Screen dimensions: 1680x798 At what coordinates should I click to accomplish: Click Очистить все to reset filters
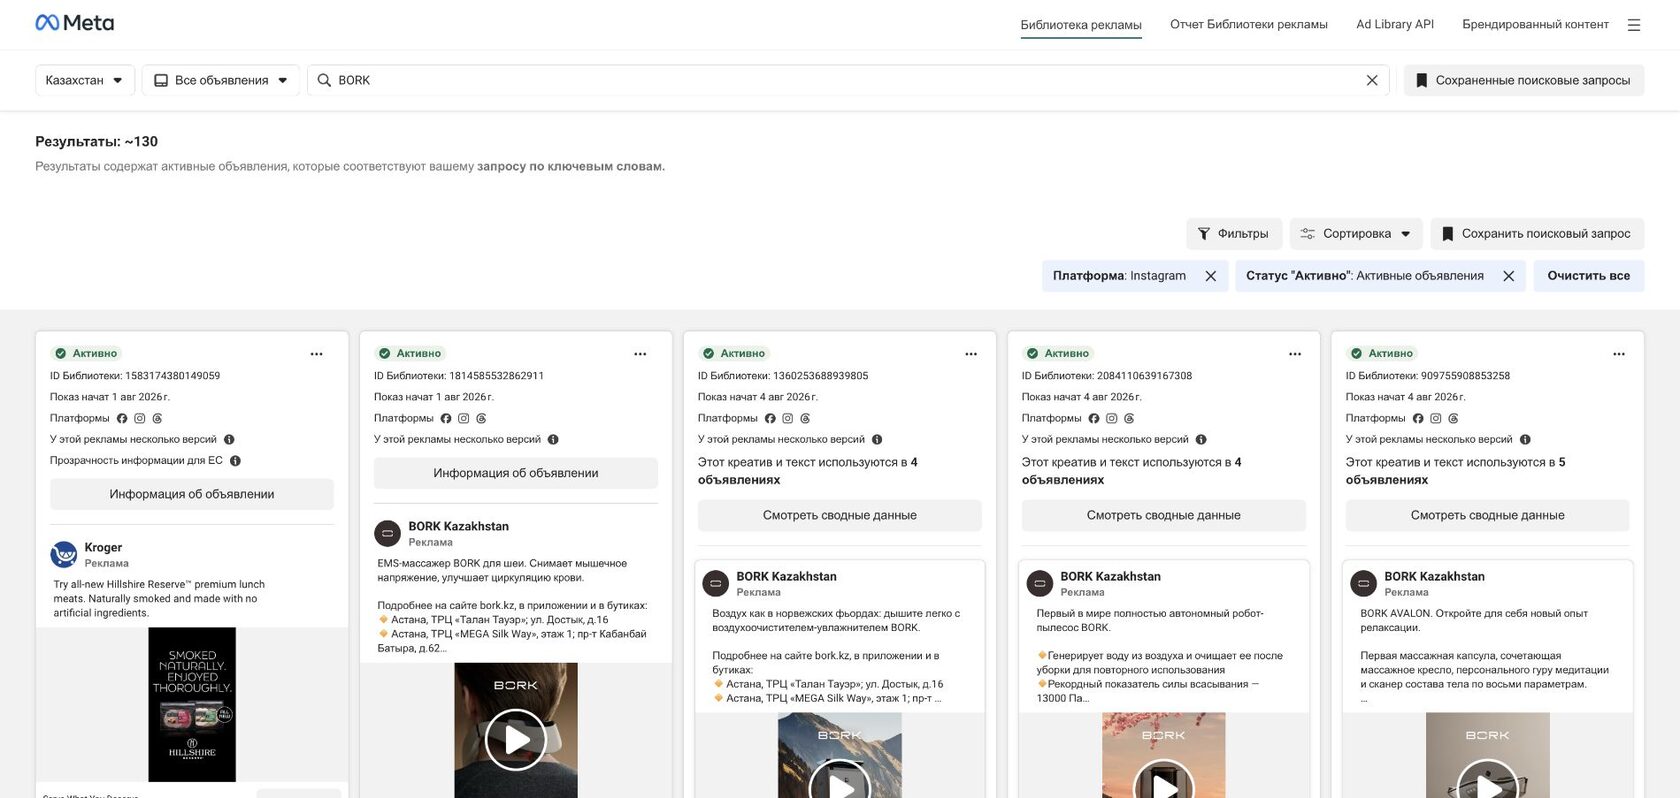(1588, 276)
